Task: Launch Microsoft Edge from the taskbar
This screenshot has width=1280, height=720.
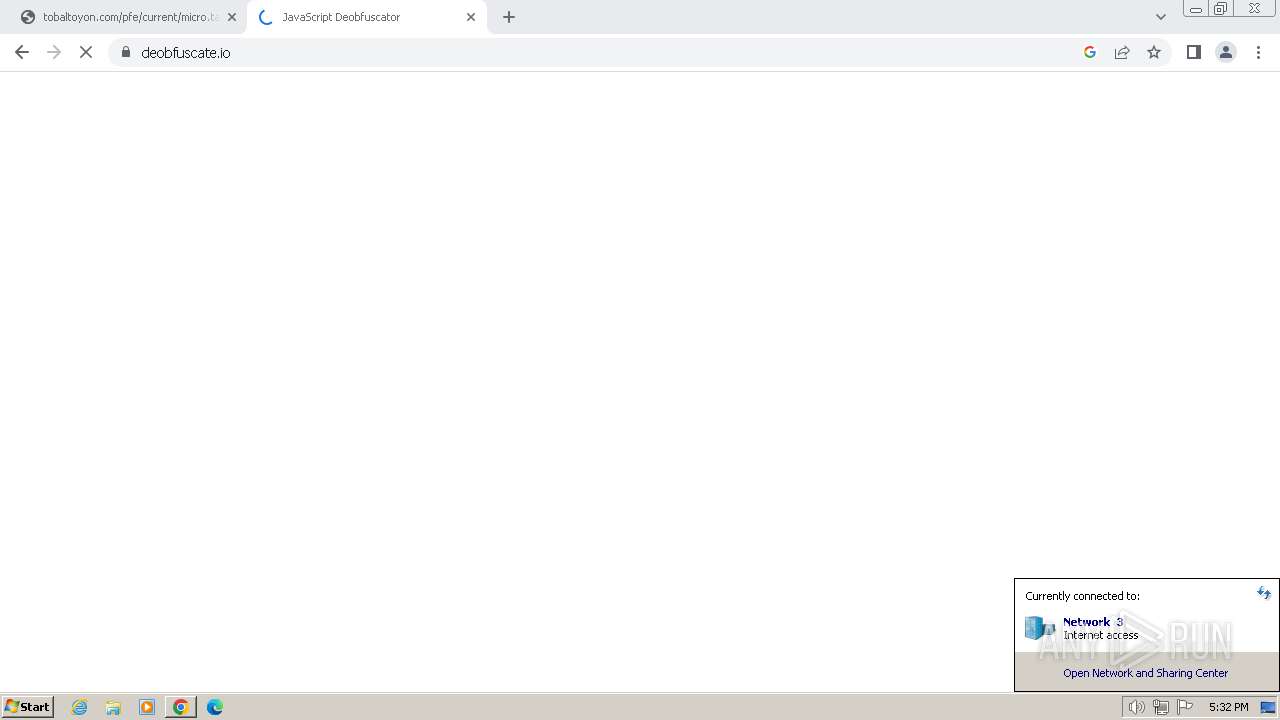Action: tap(215, 707)
